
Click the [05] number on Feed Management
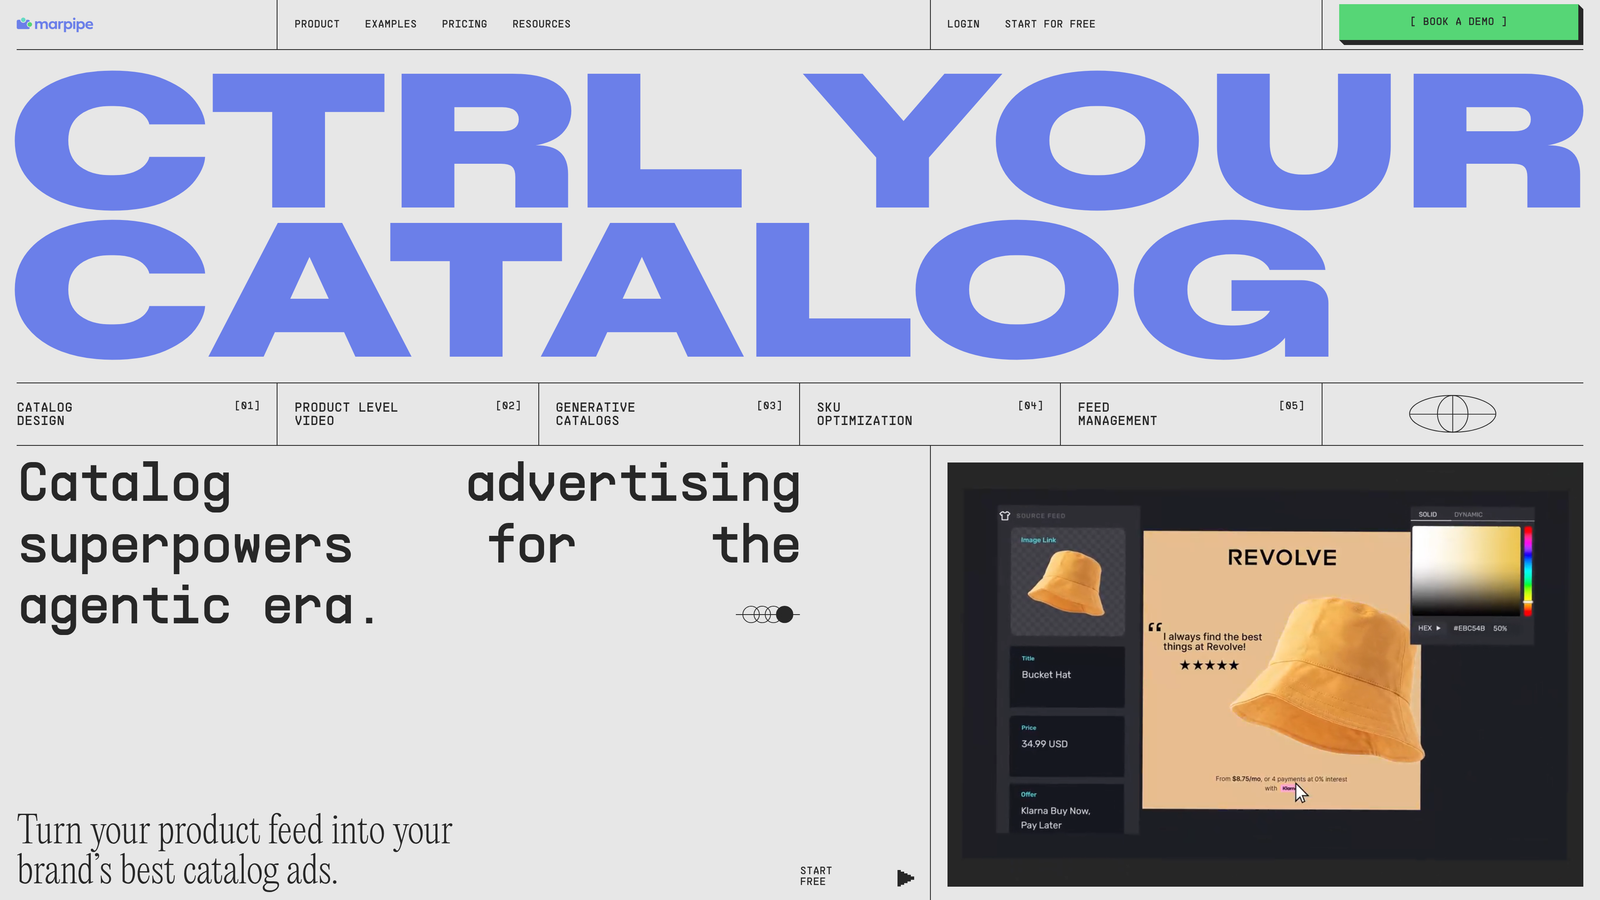point(1292,406)
